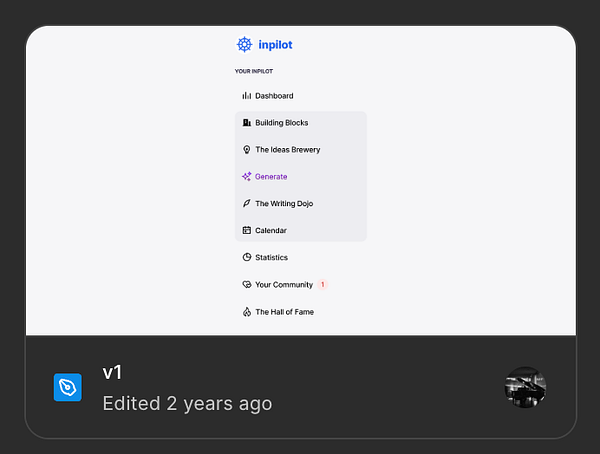Click the Statistics pie chart icon
The width and height of the screenshot is (600, 454).
246,258
